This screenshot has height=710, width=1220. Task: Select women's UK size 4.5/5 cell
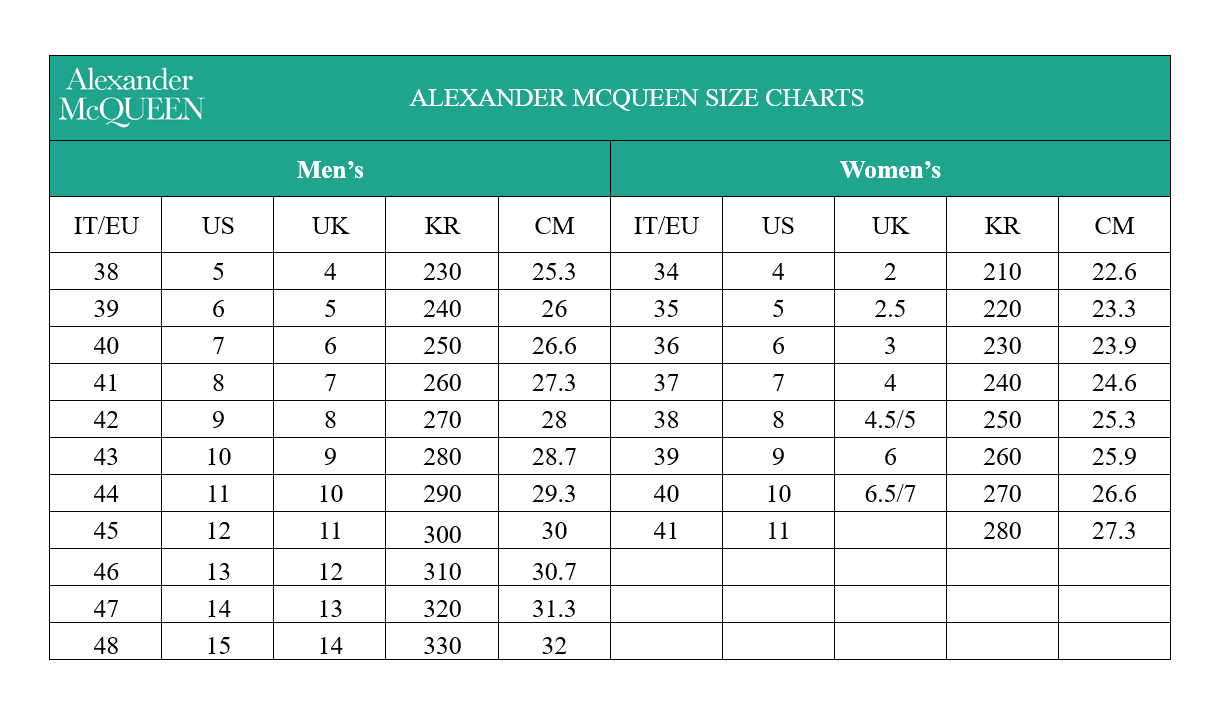tap(890, 420)
